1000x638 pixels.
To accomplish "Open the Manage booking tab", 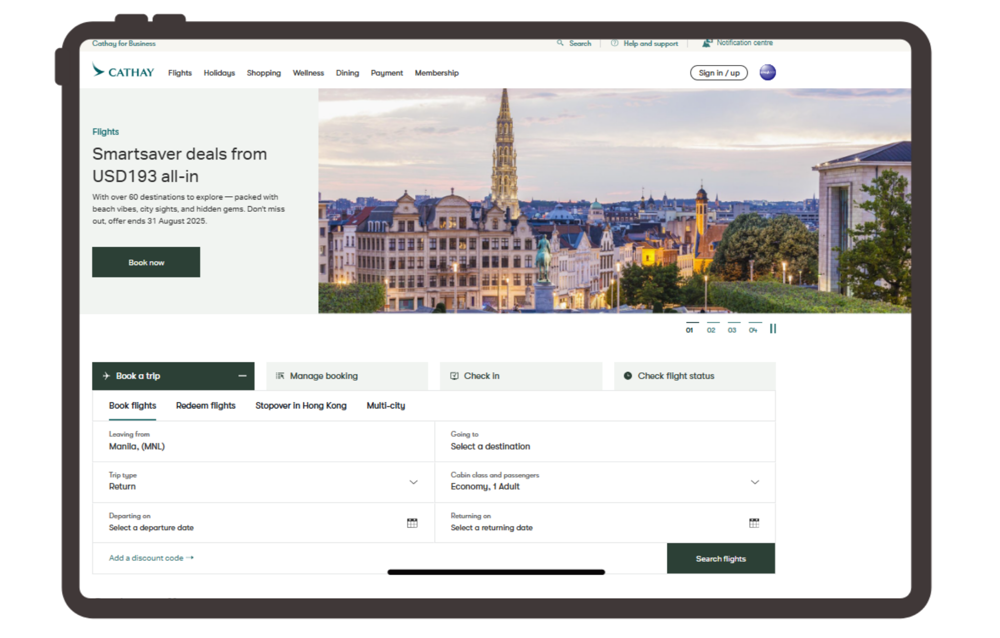I will [x=346, y=376].
